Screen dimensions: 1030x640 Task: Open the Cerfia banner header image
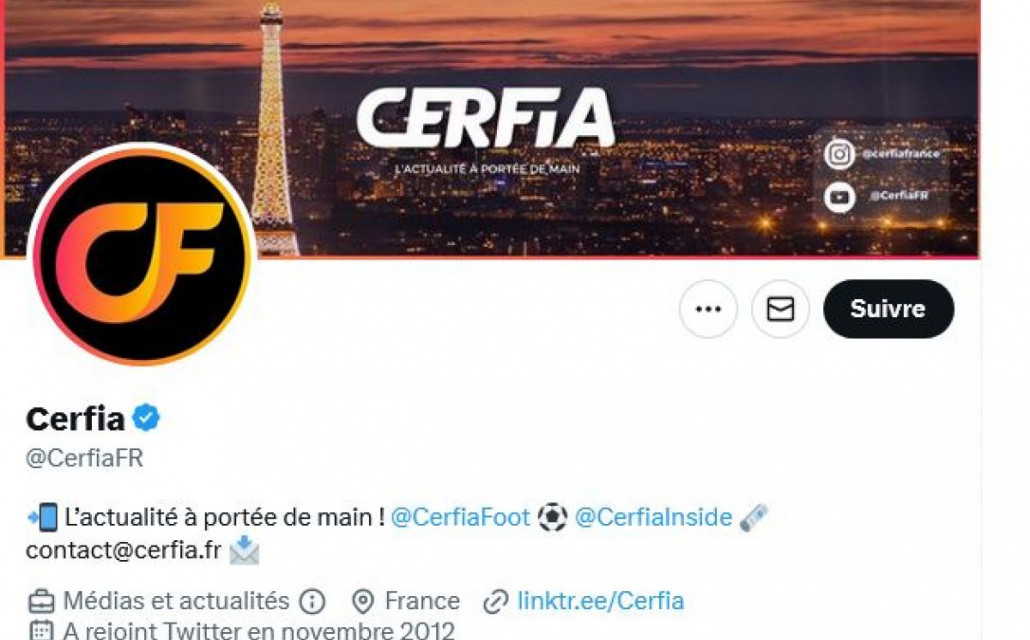coord(491,128)
